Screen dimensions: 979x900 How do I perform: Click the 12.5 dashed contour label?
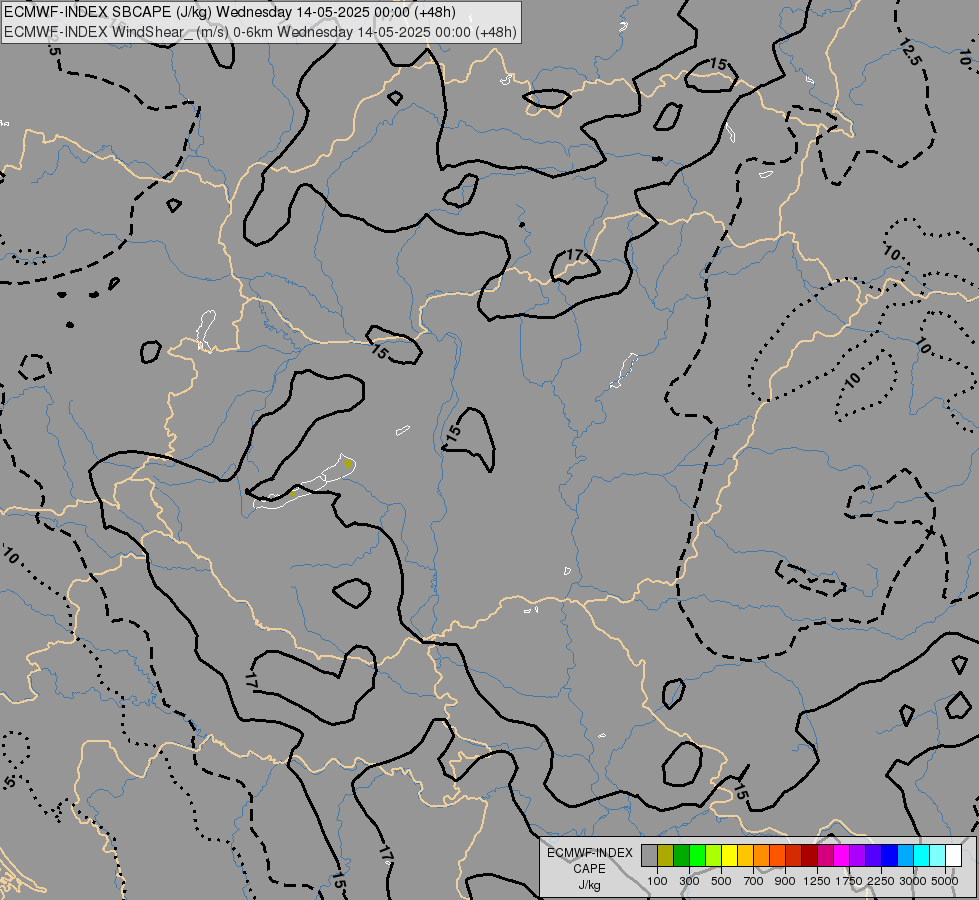910,52
